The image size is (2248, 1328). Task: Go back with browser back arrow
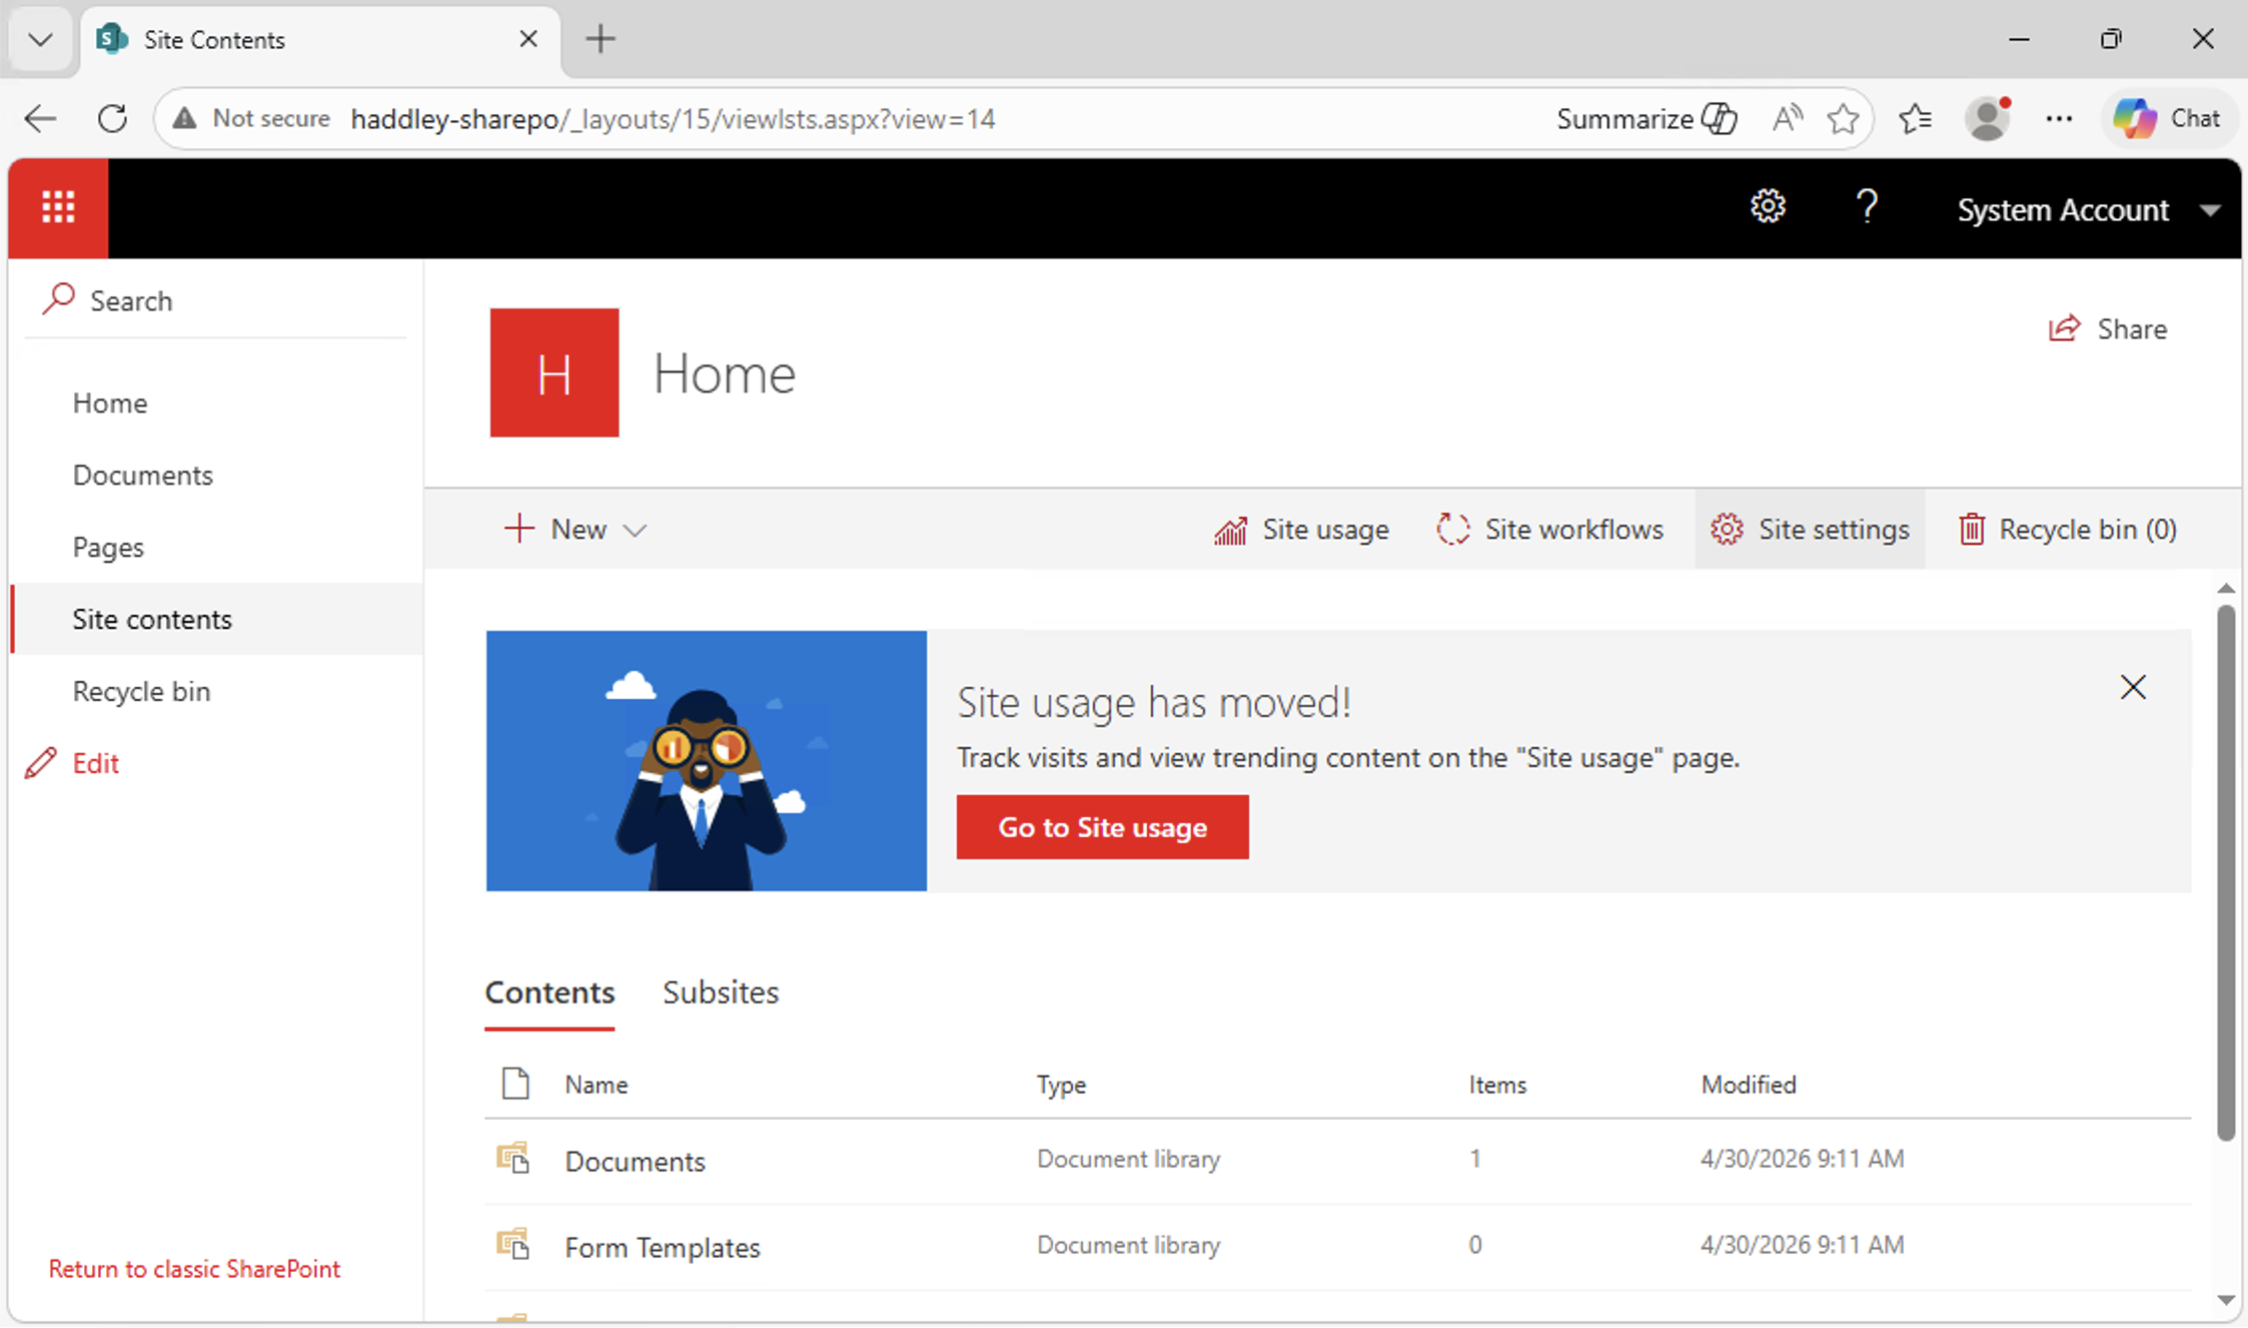(40, 119)
